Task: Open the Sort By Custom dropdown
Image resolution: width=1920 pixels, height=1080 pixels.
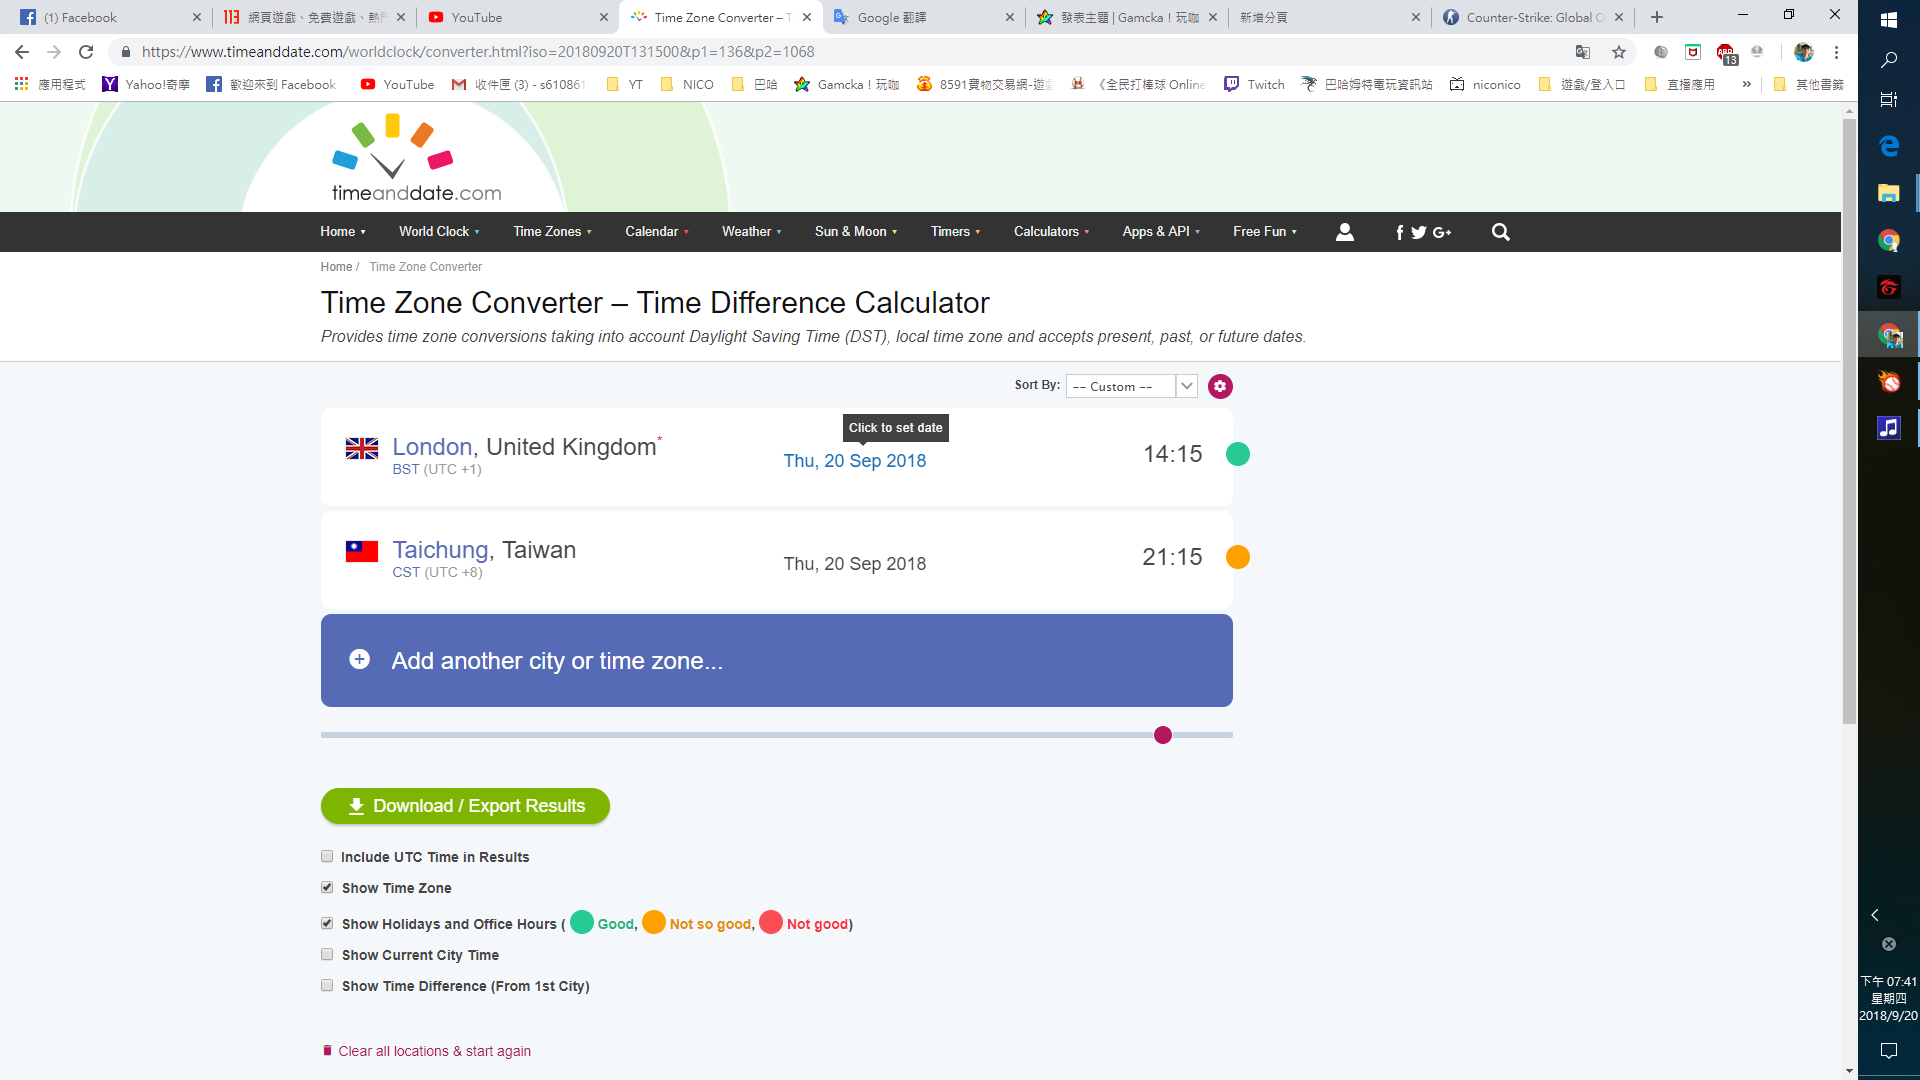Action: tap(1130, 386)
